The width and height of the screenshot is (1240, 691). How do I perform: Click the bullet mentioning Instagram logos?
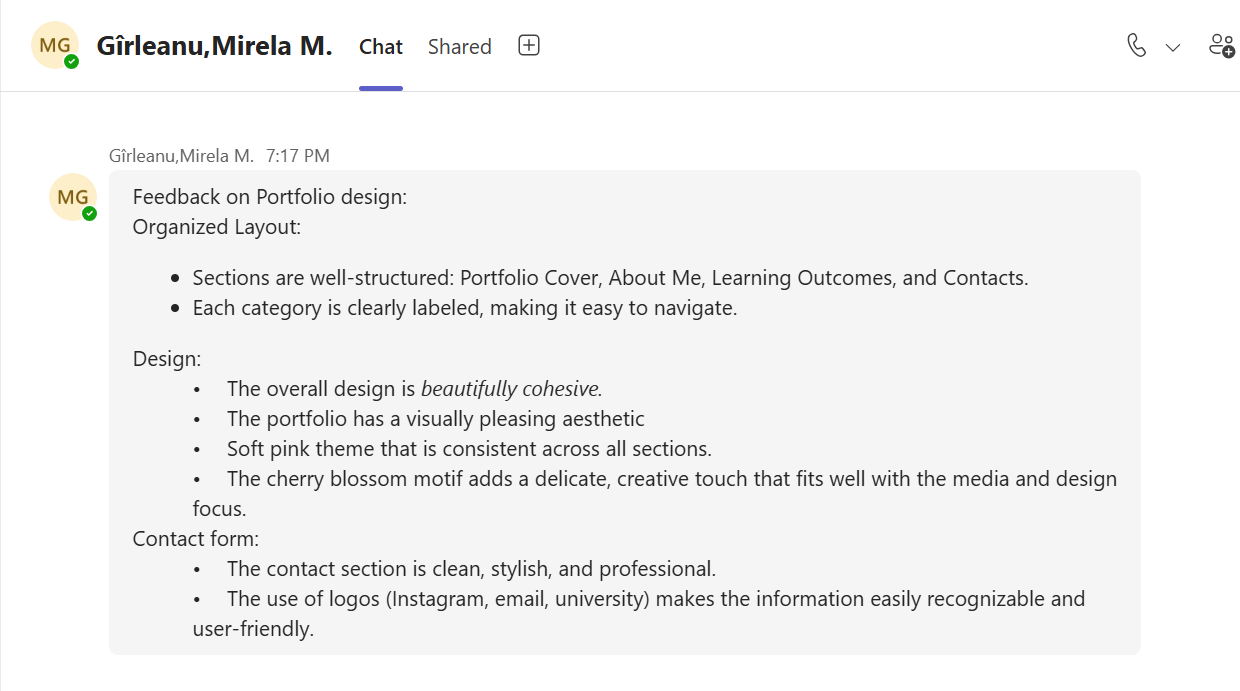click(x=655, y=599)
